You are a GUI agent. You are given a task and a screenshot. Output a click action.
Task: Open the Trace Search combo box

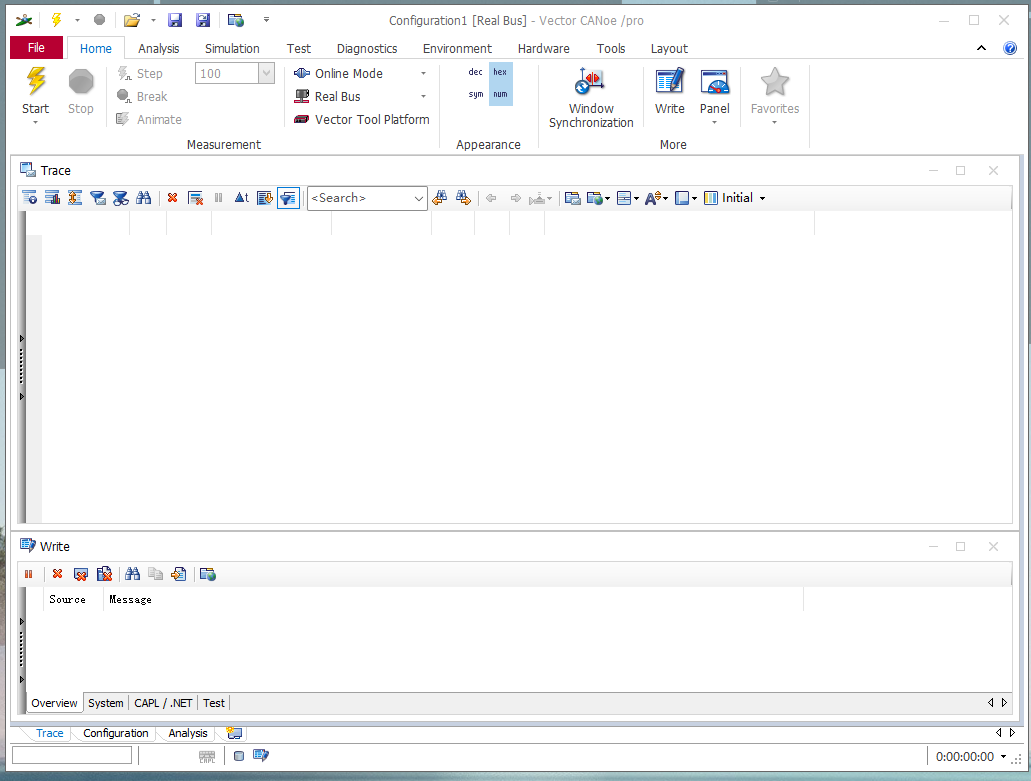pyautogui.click(x=368, y=198)
